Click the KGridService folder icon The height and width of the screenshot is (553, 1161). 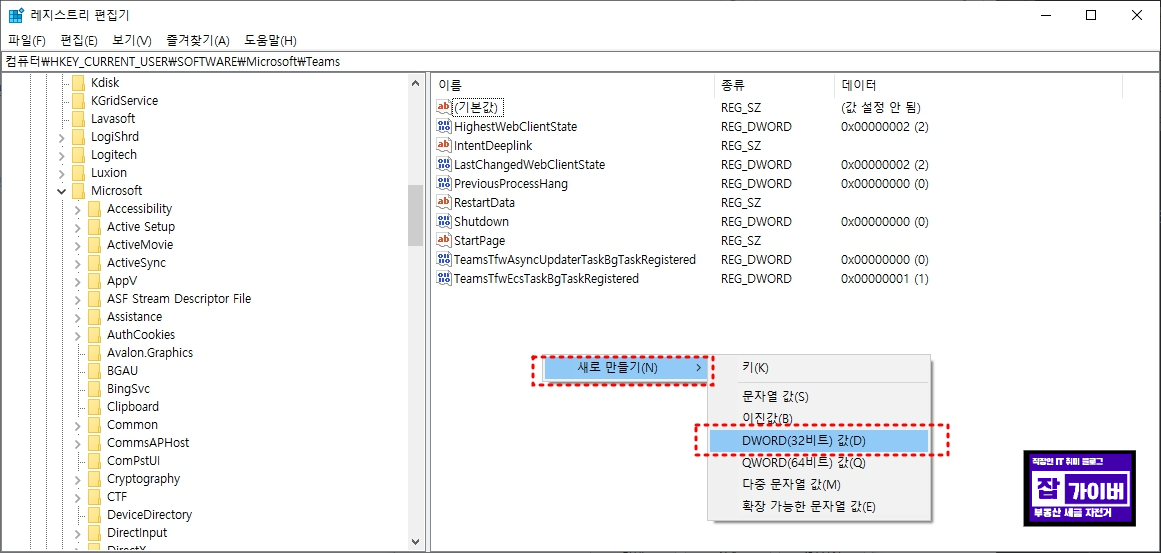click(78, 101)
